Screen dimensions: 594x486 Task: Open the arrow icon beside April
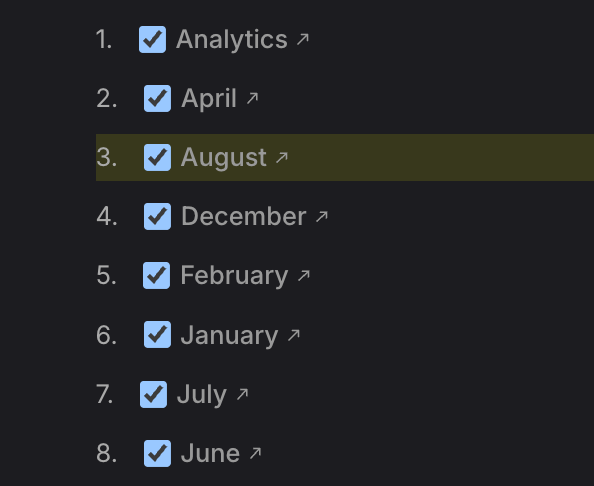click(252, 98)
